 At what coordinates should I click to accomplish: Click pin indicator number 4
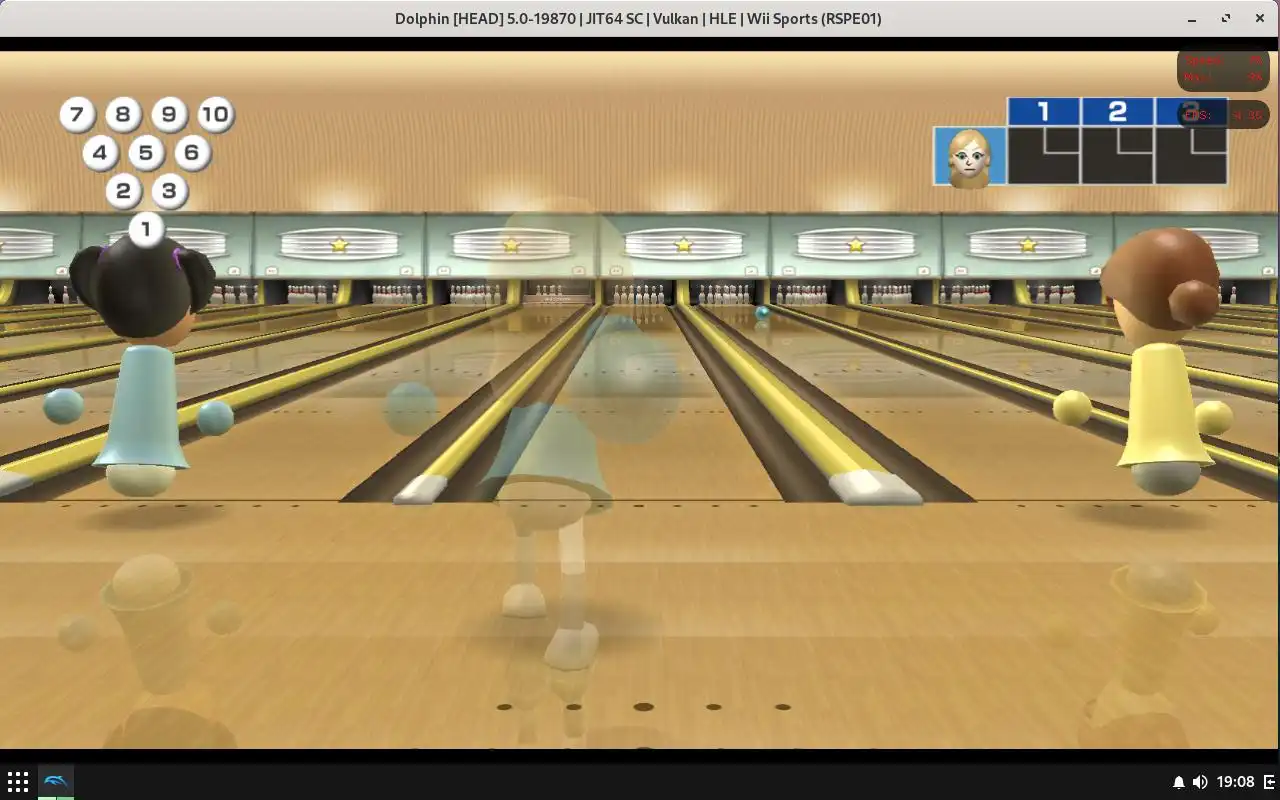(100, 153)
